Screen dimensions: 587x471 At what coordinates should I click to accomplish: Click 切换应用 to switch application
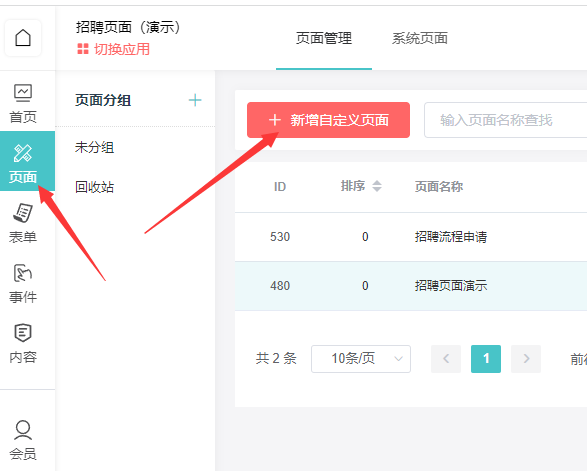pyautogui.click(x=113, y=49)
